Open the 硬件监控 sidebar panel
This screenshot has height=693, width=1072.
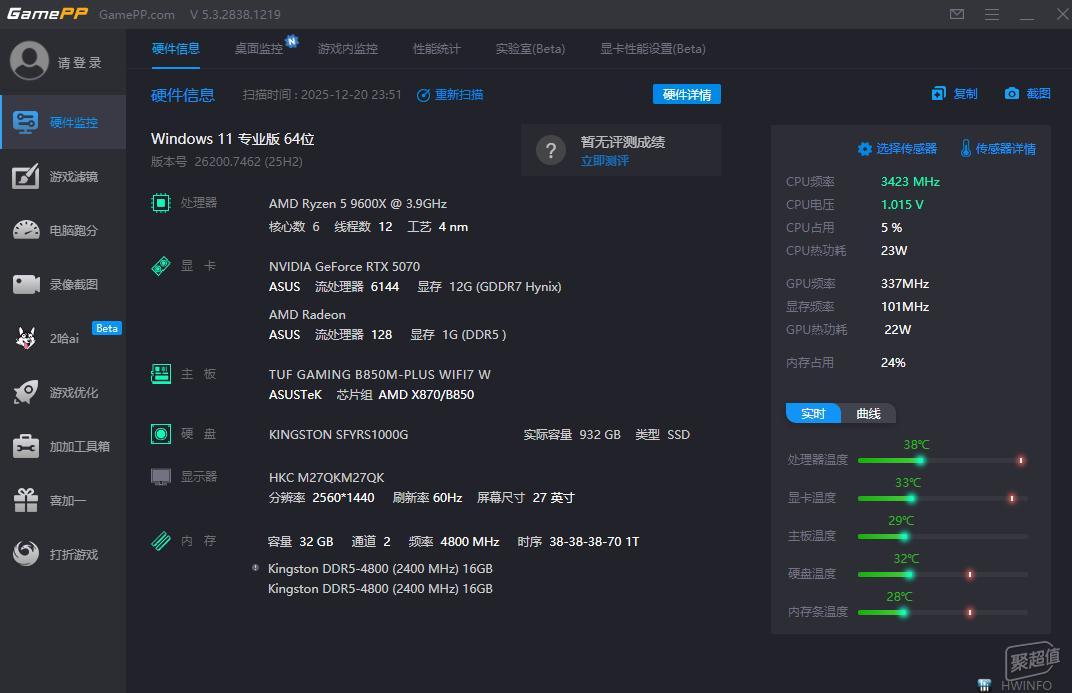tap(63, 121)
